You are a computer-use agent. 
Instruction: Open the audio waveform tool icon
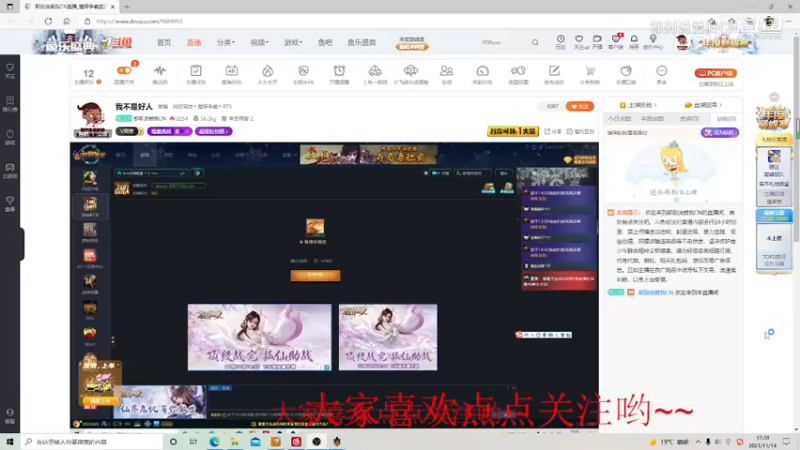(160, 70)
